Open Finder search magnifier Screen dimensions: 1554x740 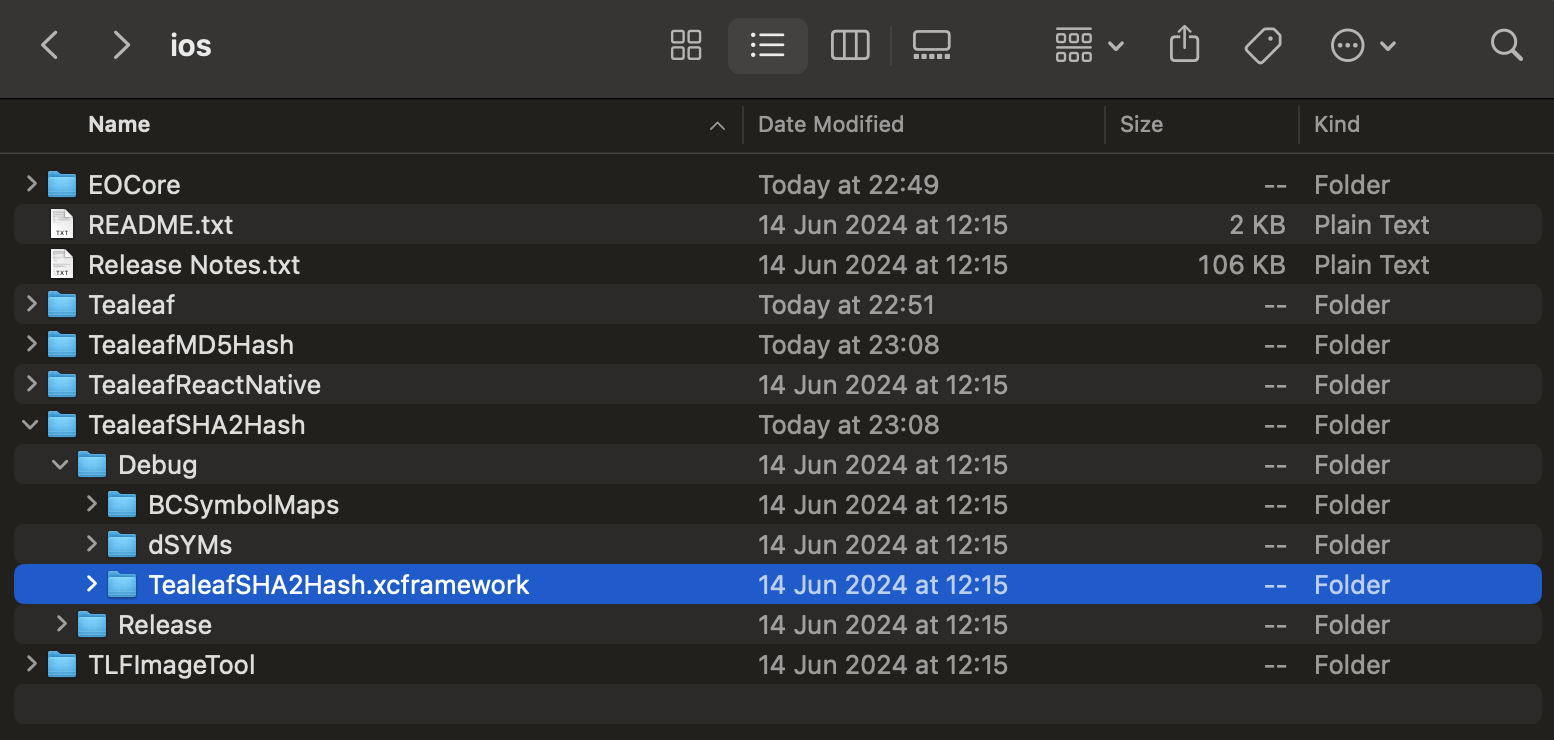point(1506,45)
